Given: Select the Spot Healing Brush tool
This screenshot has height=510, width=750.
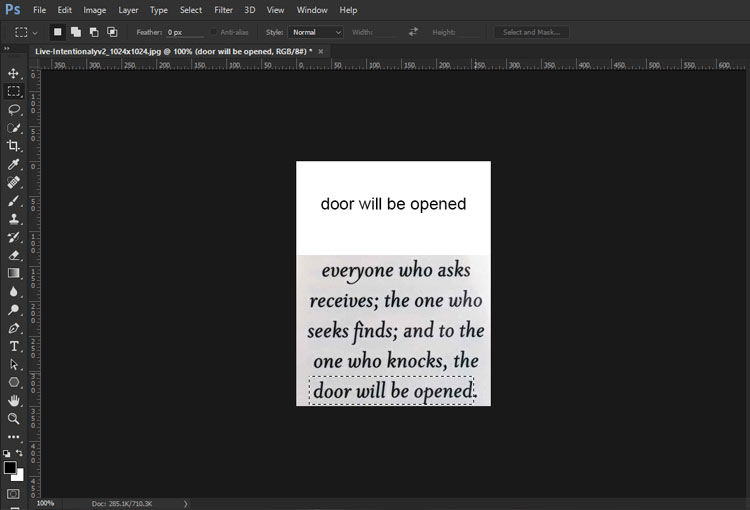Looking at the screenshot, I should point(13,182).
